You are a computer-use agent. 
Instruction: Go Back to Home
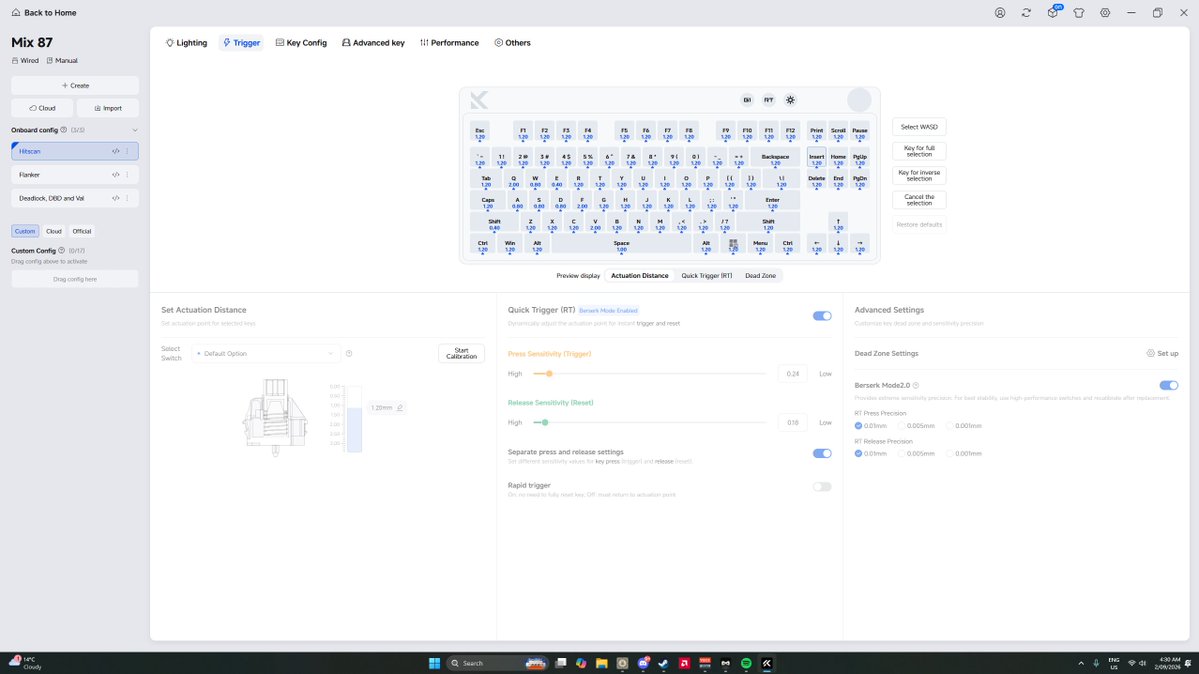coord(44,13)
